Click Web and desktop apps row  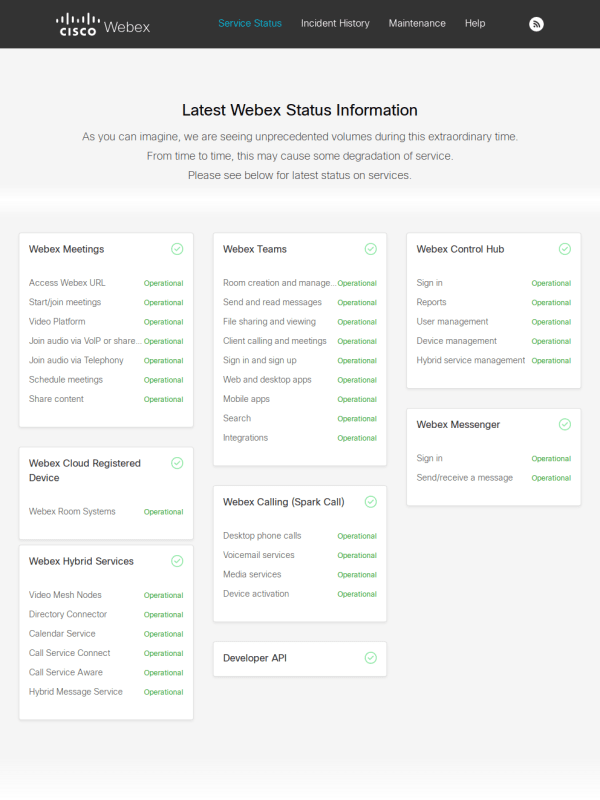(x=300, y=380)
